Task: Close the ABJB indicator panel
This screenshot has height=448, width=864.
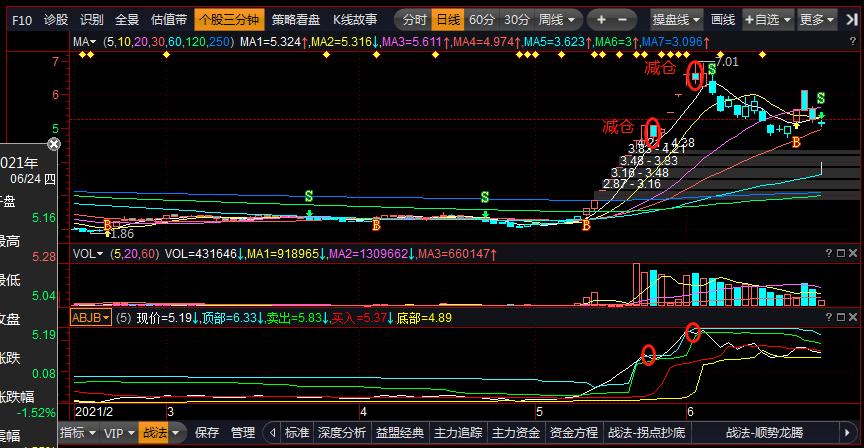Action: coord(853,317)
